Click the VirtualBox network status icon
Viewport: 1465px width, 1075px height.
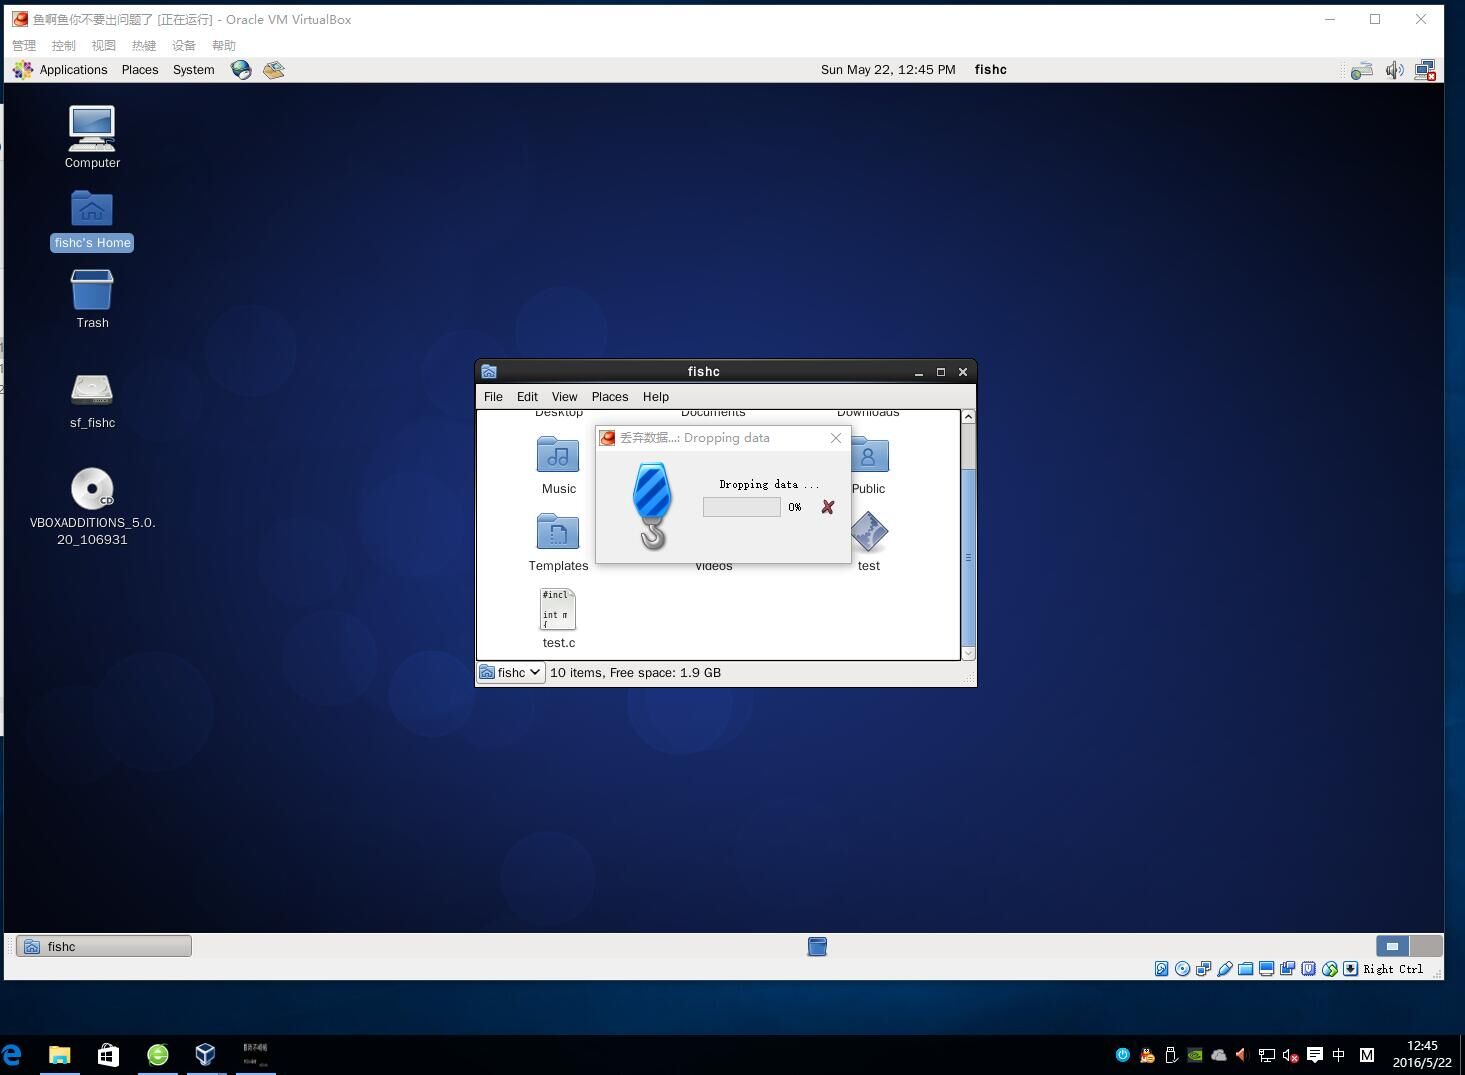pos(1203,969)
